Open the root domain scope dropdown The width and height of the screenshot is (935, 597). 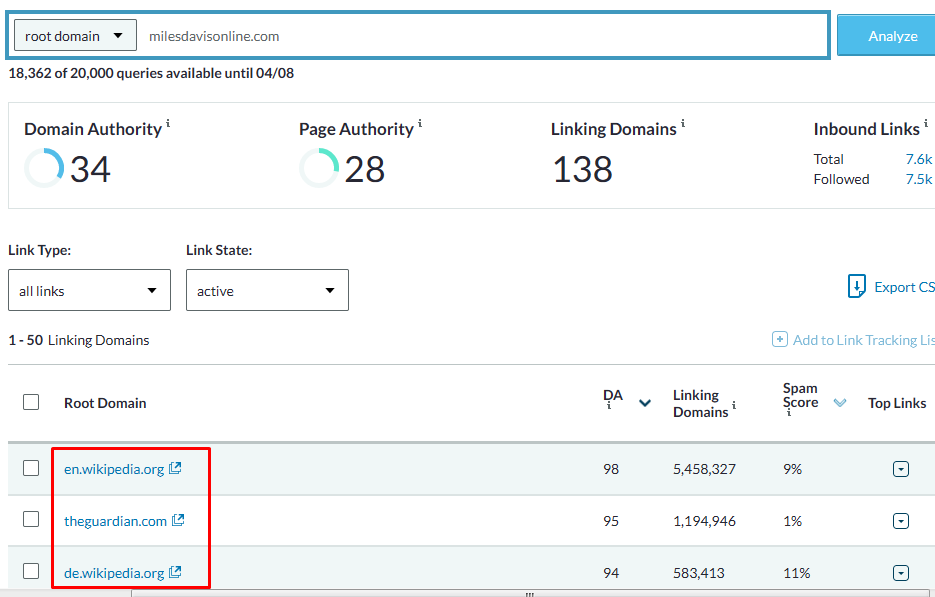coord(75,36)
